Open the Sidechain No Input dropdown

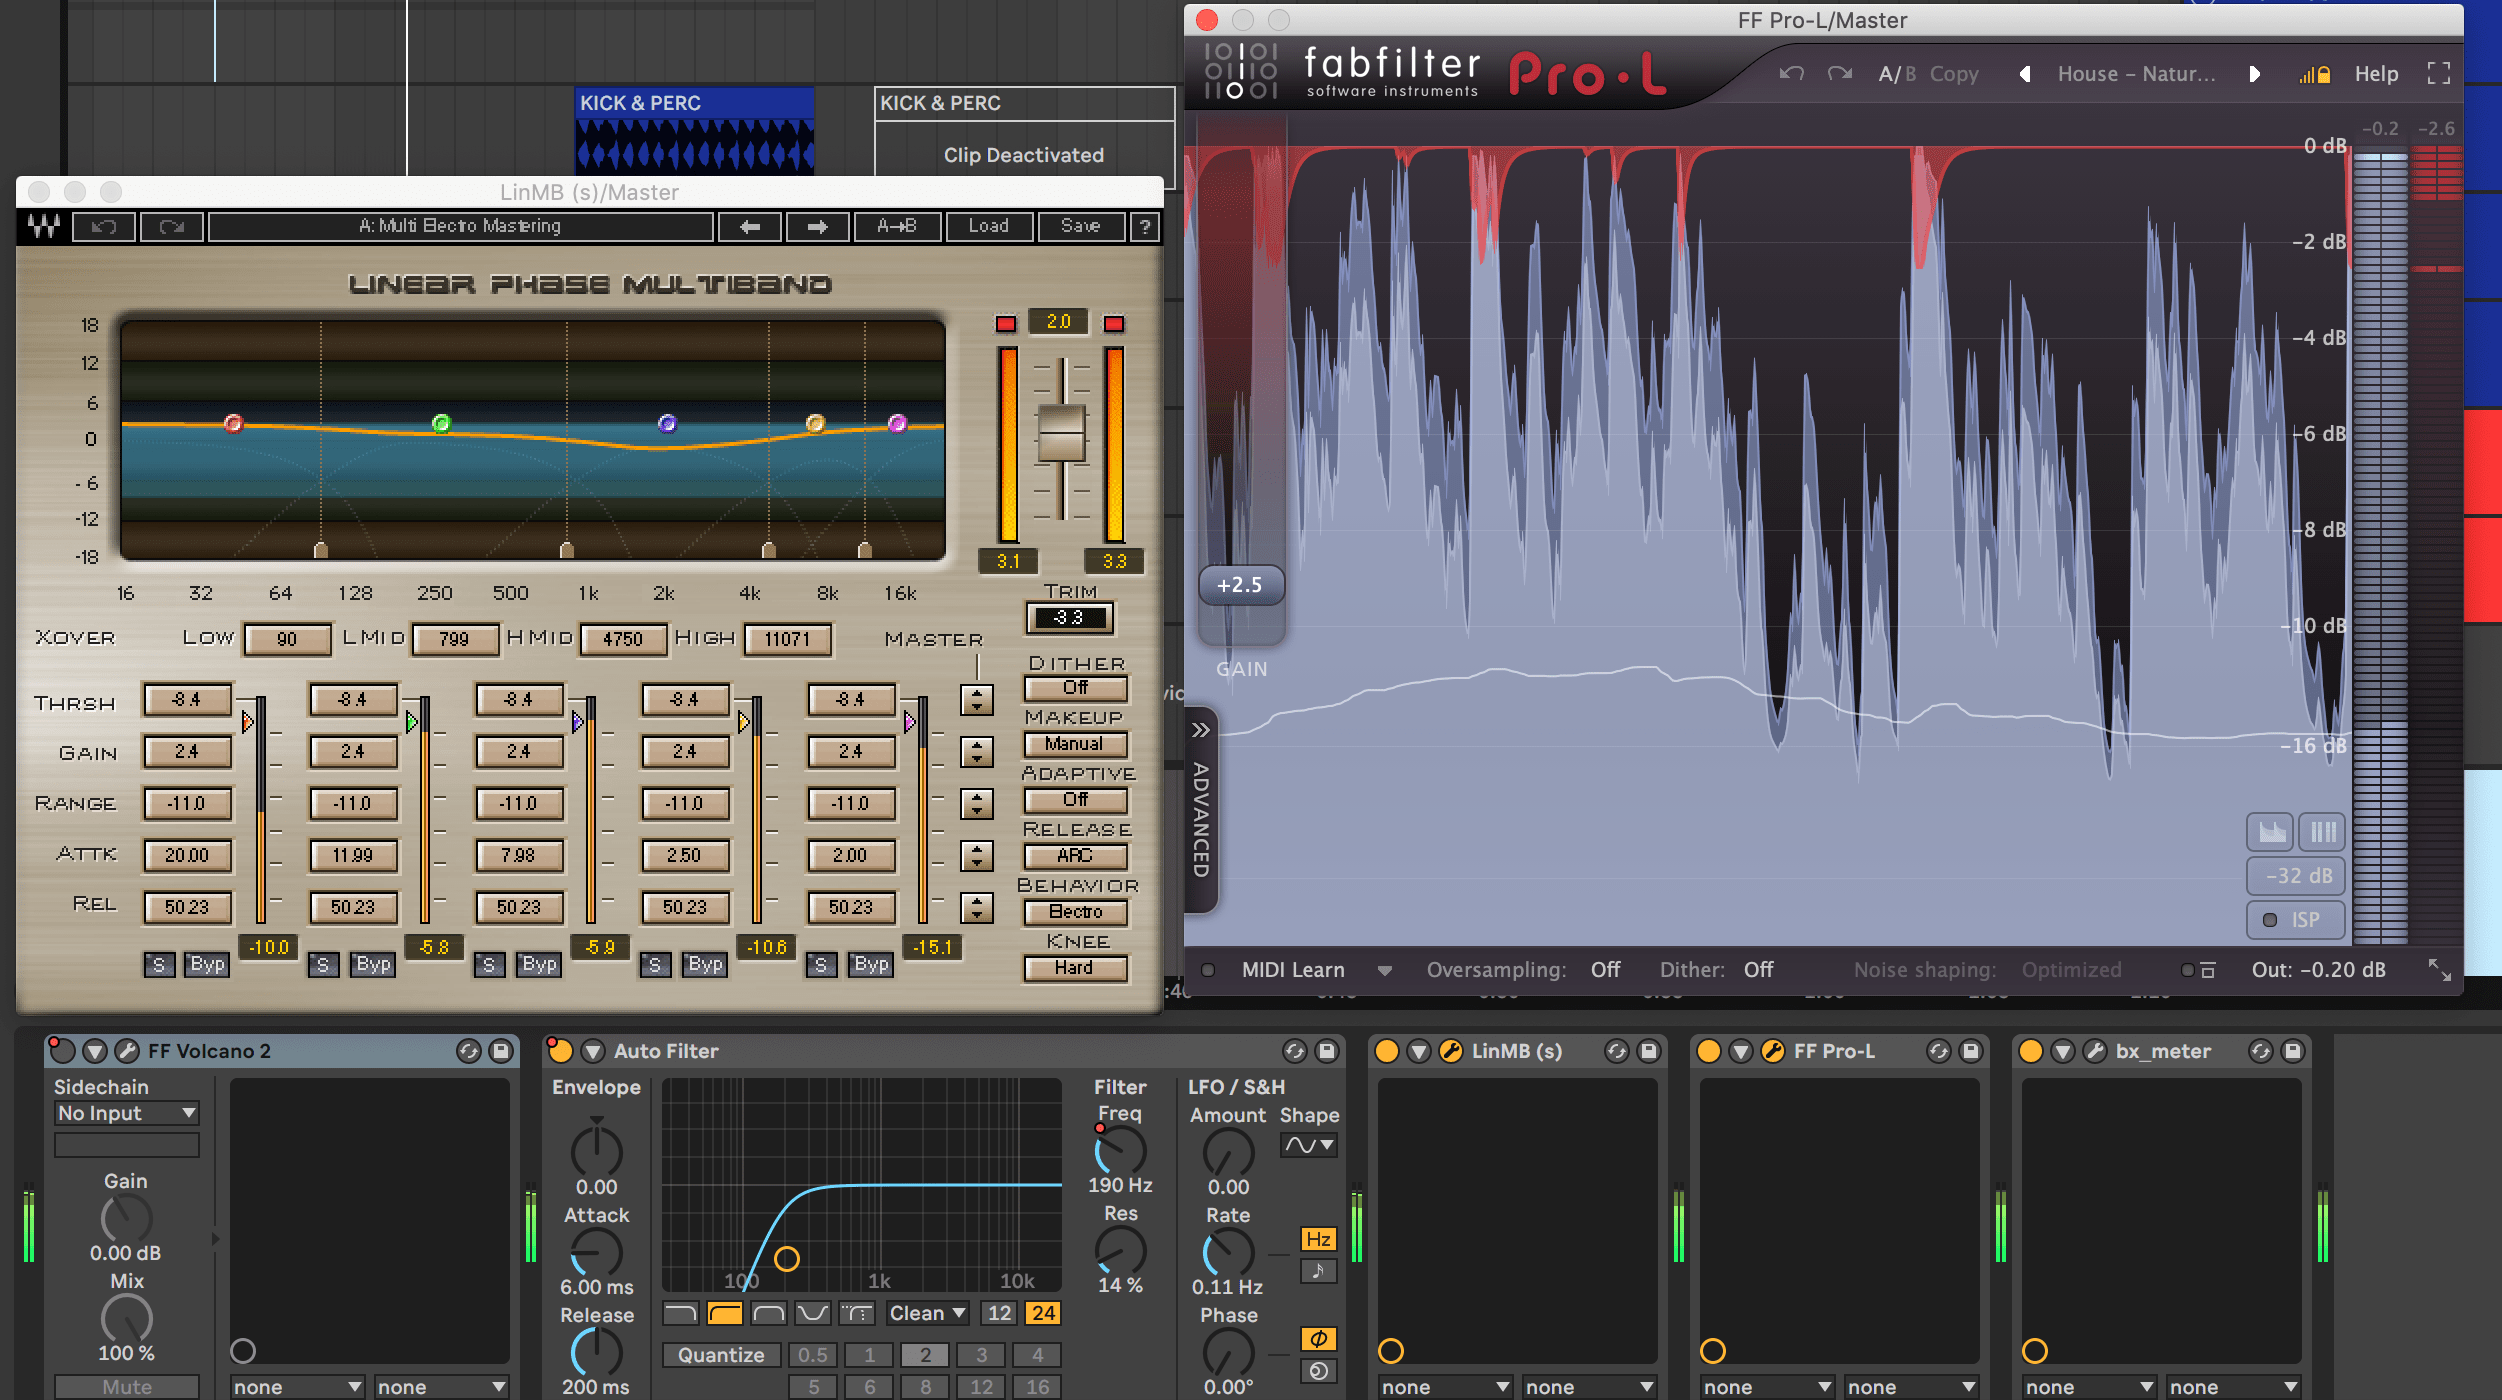[127, 1113]
